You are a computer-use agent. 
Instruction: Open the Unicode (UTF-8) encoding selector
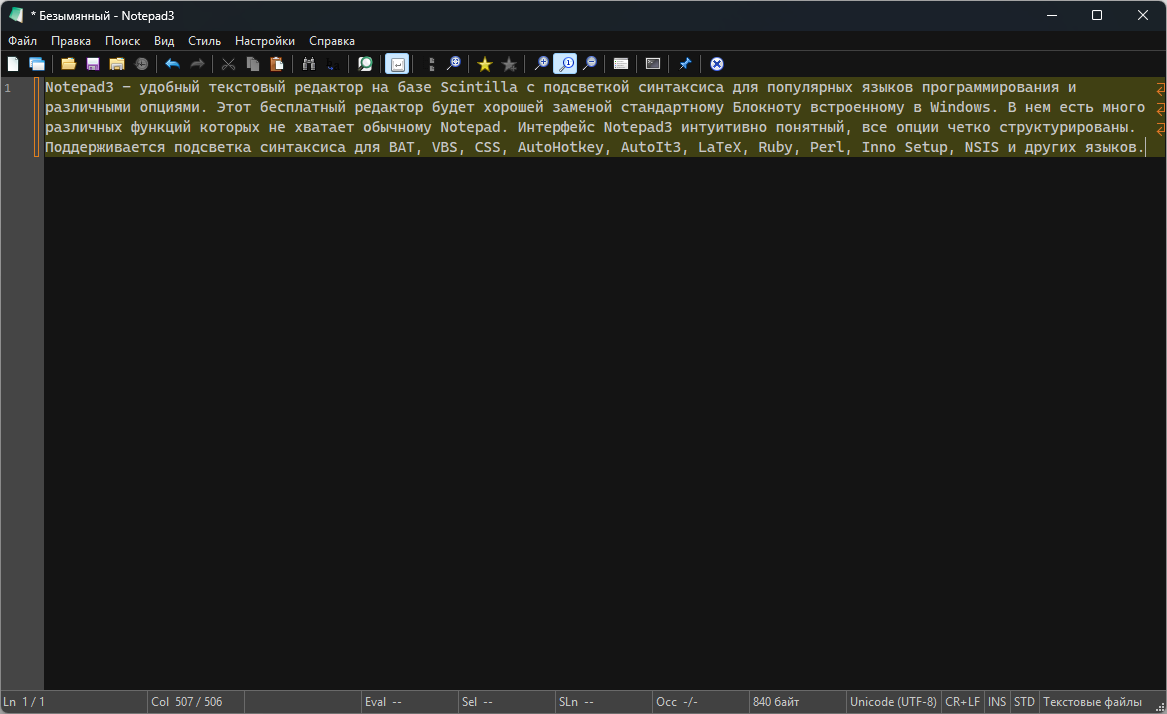pos(893,702)
